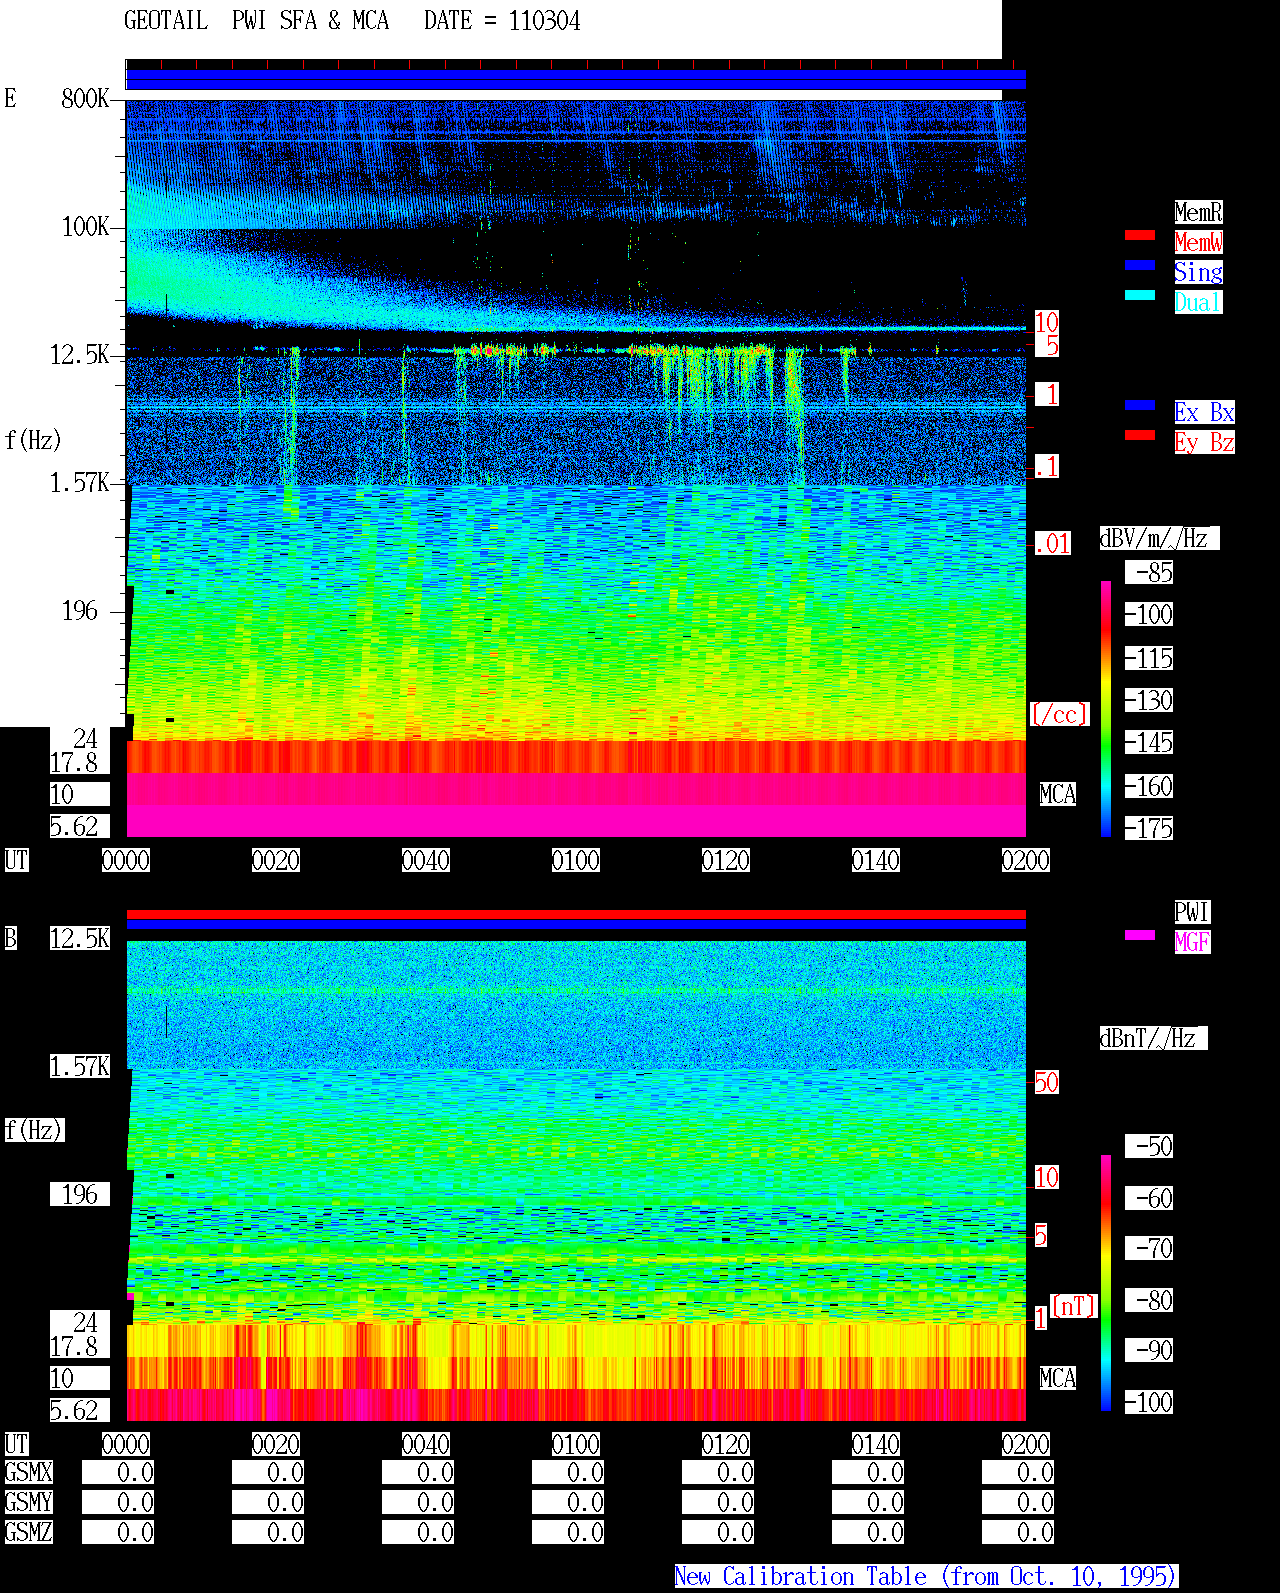Click the red MemW legend swatch
1280x1593 pixels.
(x=1140, y=235)
